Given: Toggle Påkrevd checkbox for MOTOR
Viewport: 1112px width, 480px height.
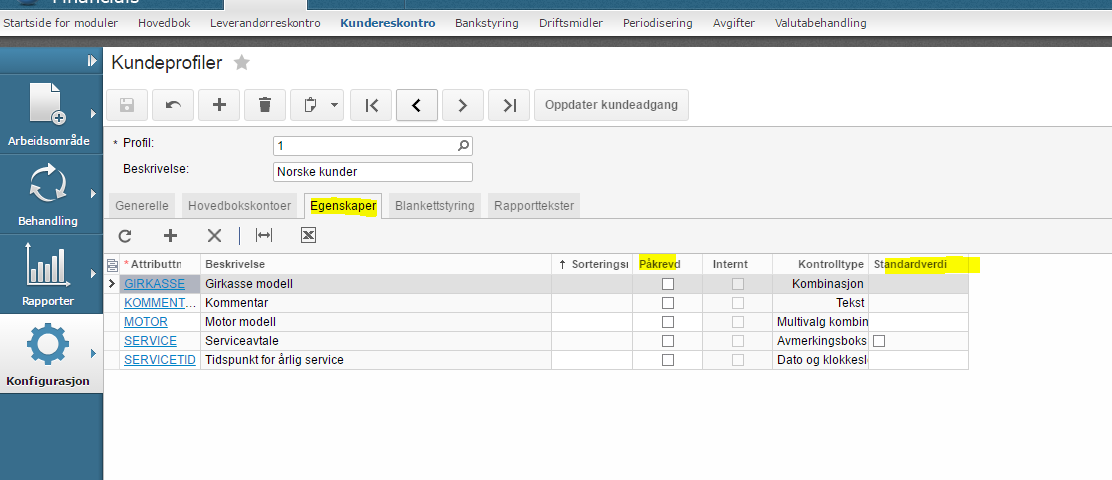Looking at the screenshot, I should pyautogui.click(x=668, y=322).
